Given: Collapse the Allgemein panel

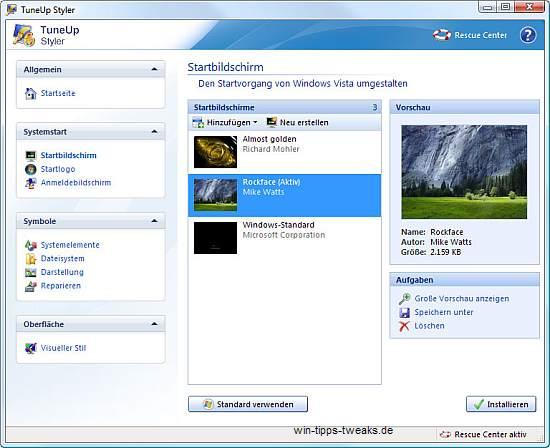Looking at the screenshot, I should click(x=154, y=69).
